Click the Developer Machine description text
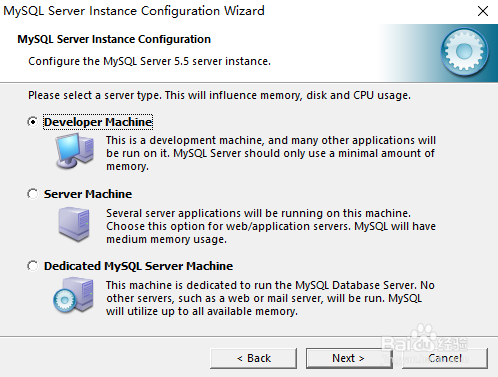The width and height of the screenshot is (498, 377). pyautogui.click(x=271, y=153)
